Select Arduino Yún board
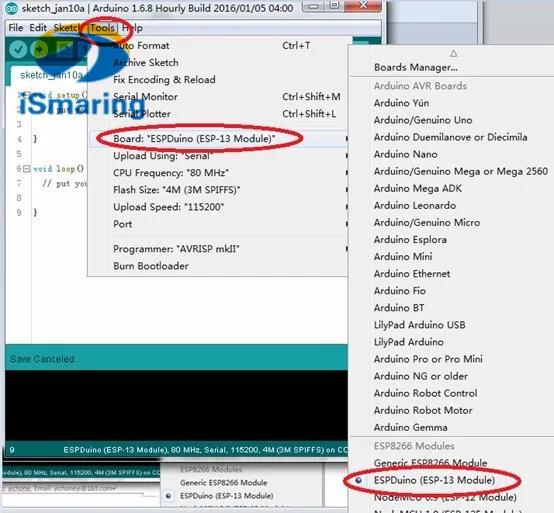This screenshot has height=513, width=554. click(402, 103)
